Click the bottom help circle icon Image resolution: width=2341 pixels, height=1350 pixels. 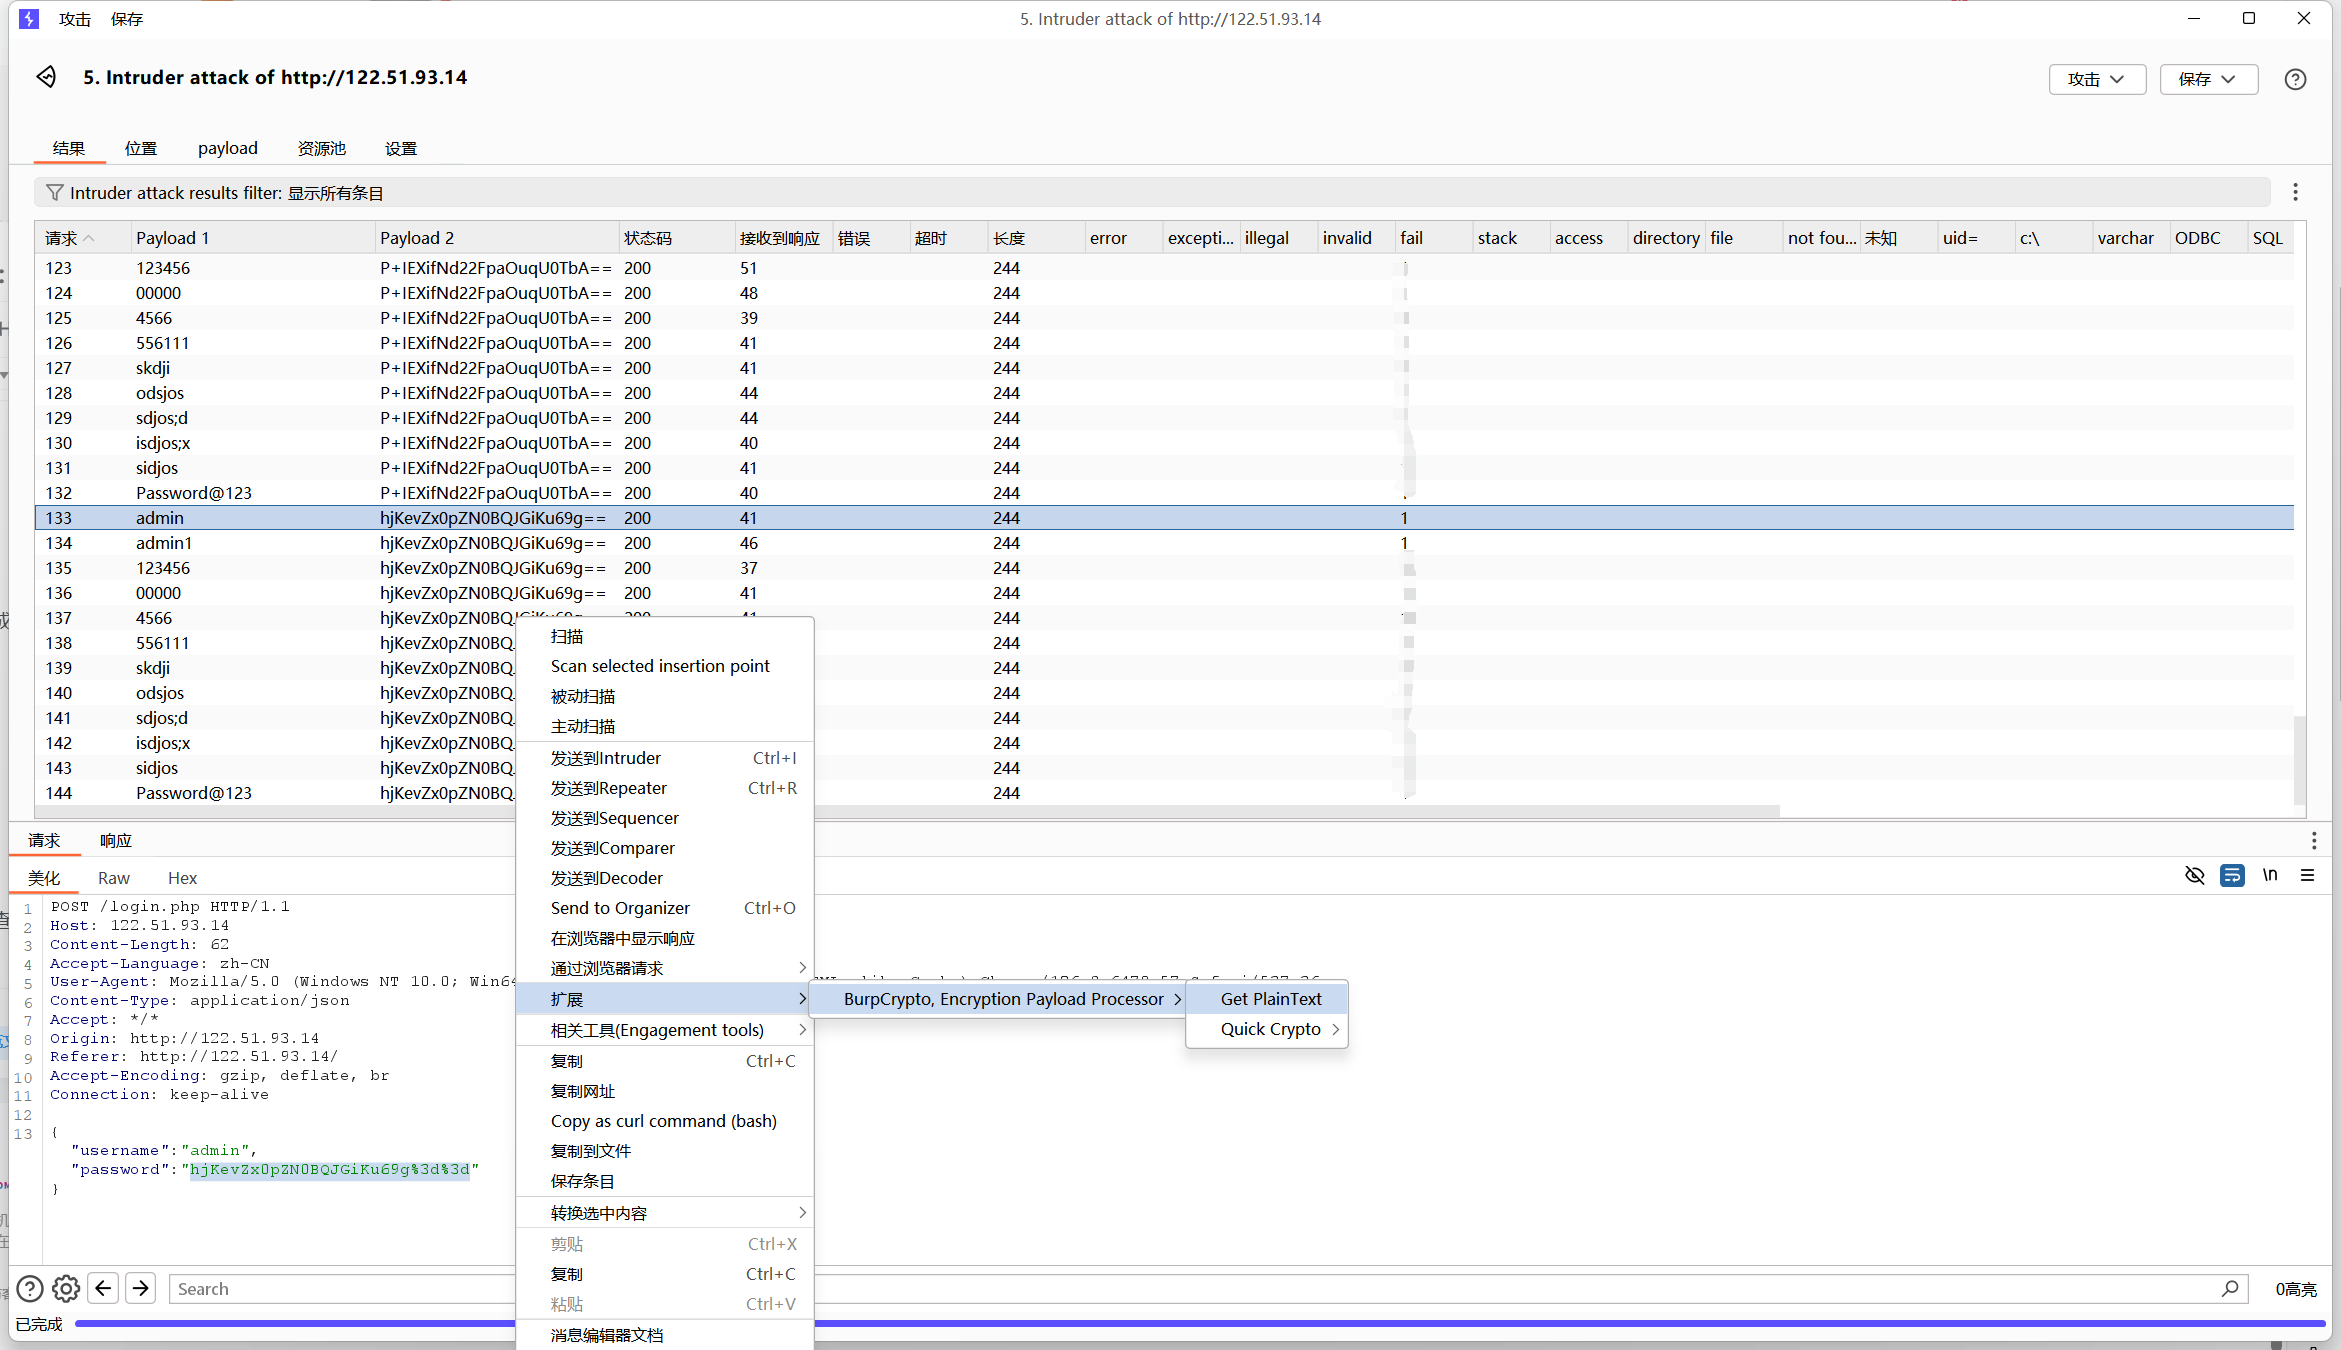pos(30,1288)
